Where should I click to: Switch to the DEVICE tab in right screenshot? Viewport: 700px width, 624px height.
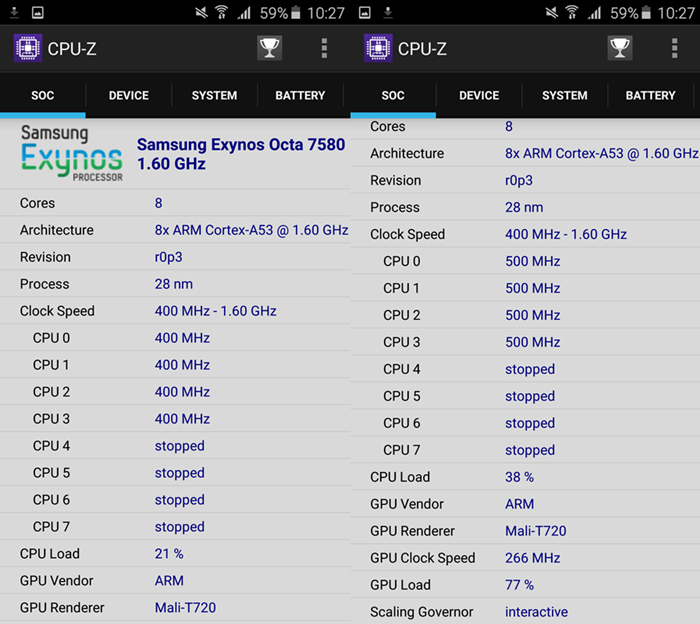pos(479,96)
